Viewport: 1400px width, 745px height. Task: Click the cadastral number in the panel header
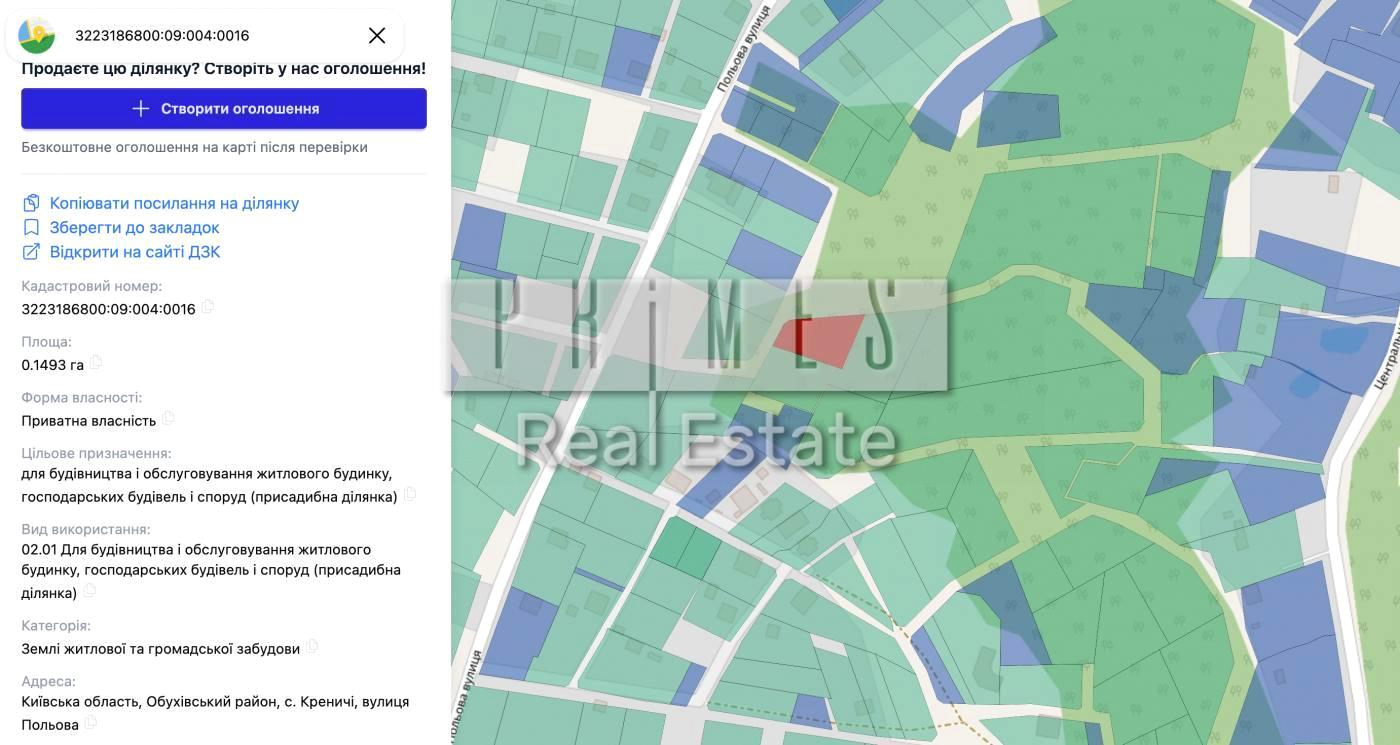point(162,36)
